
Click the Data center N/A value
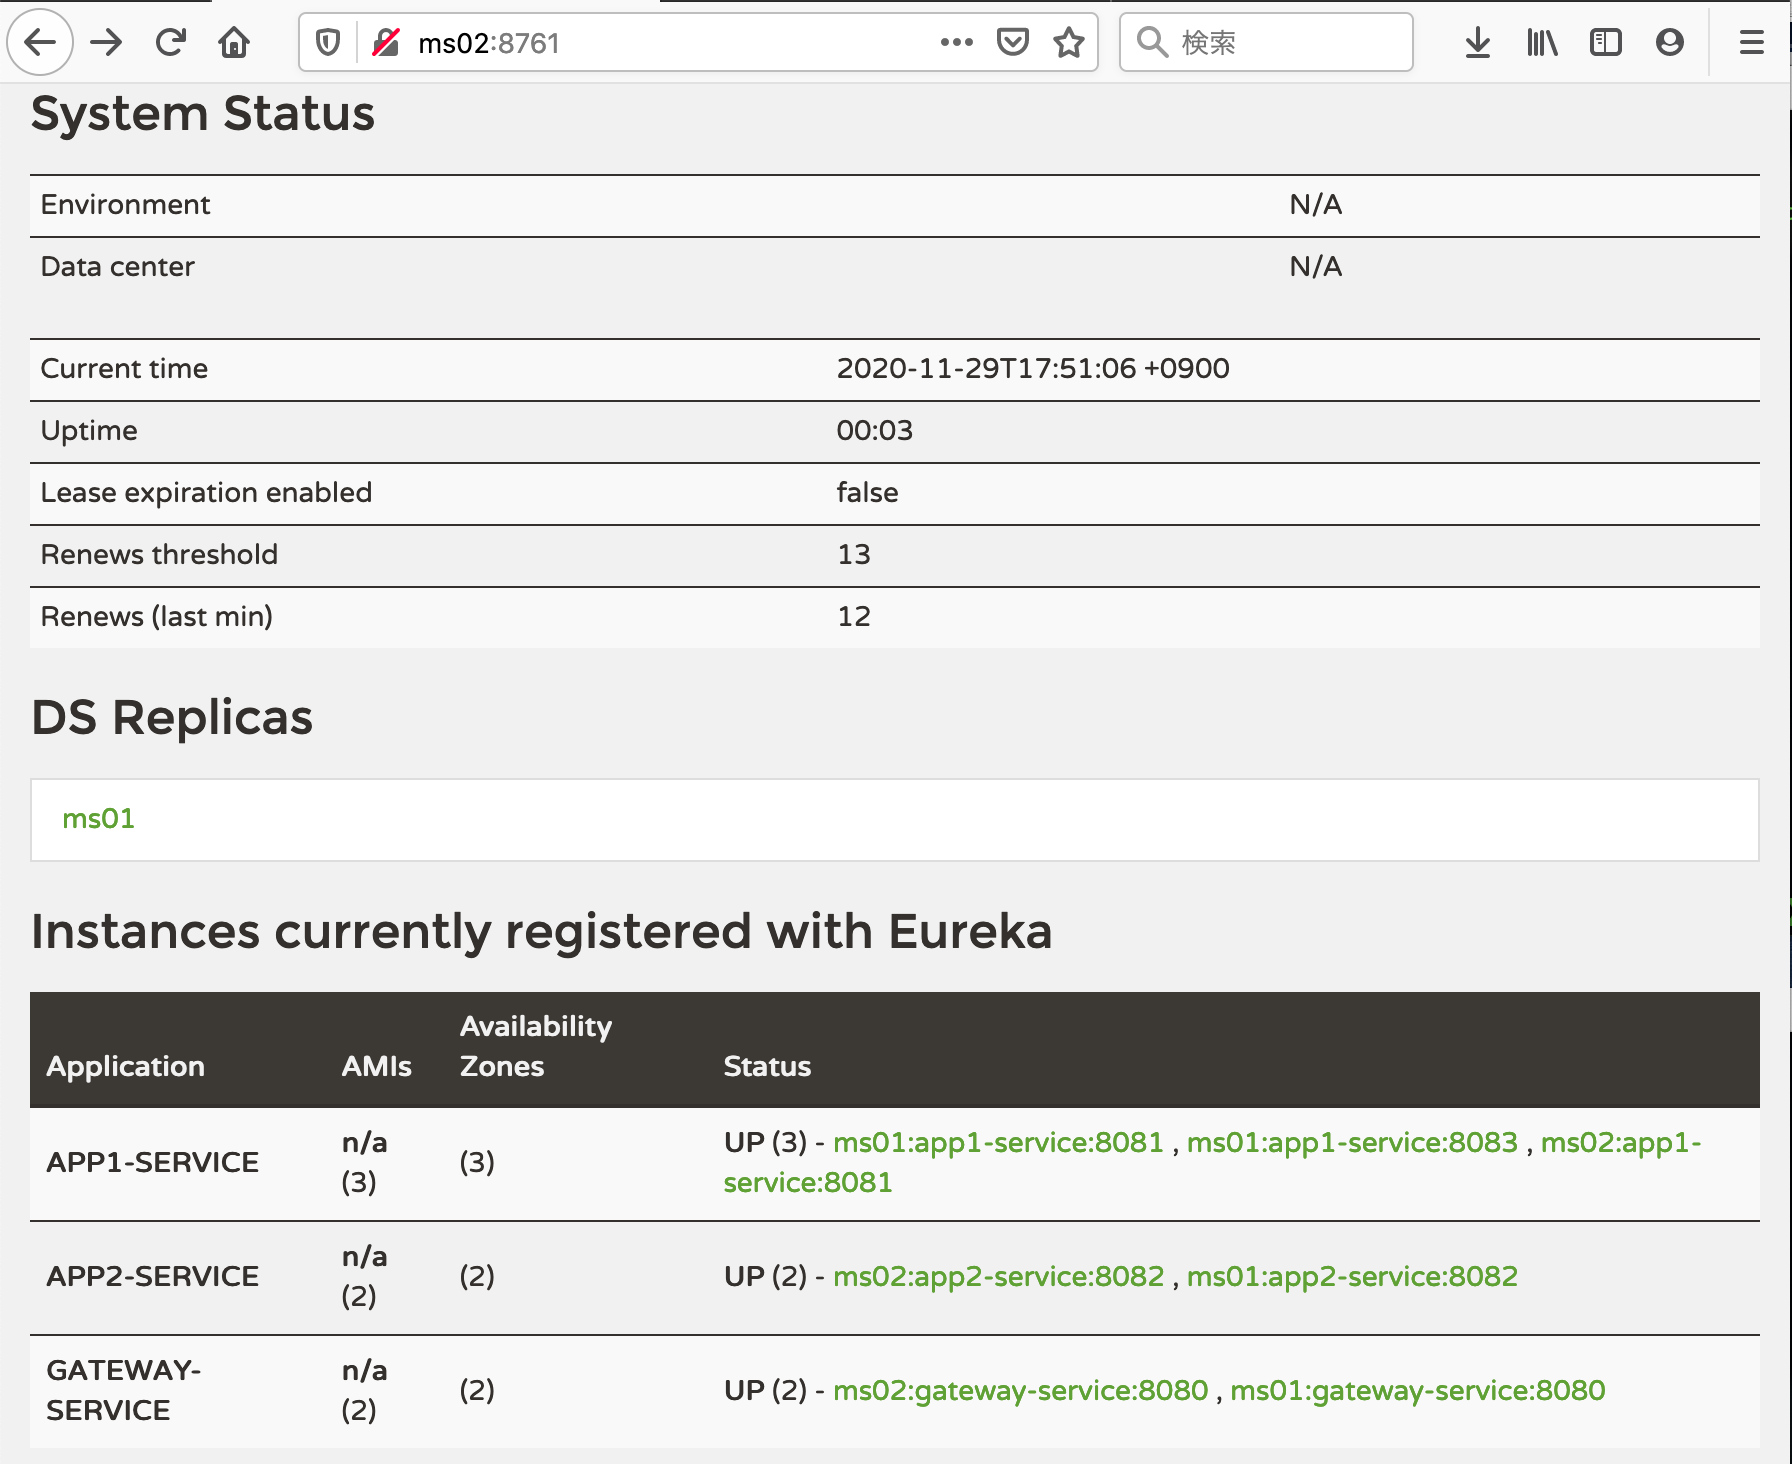click(x=1316, y=266)
